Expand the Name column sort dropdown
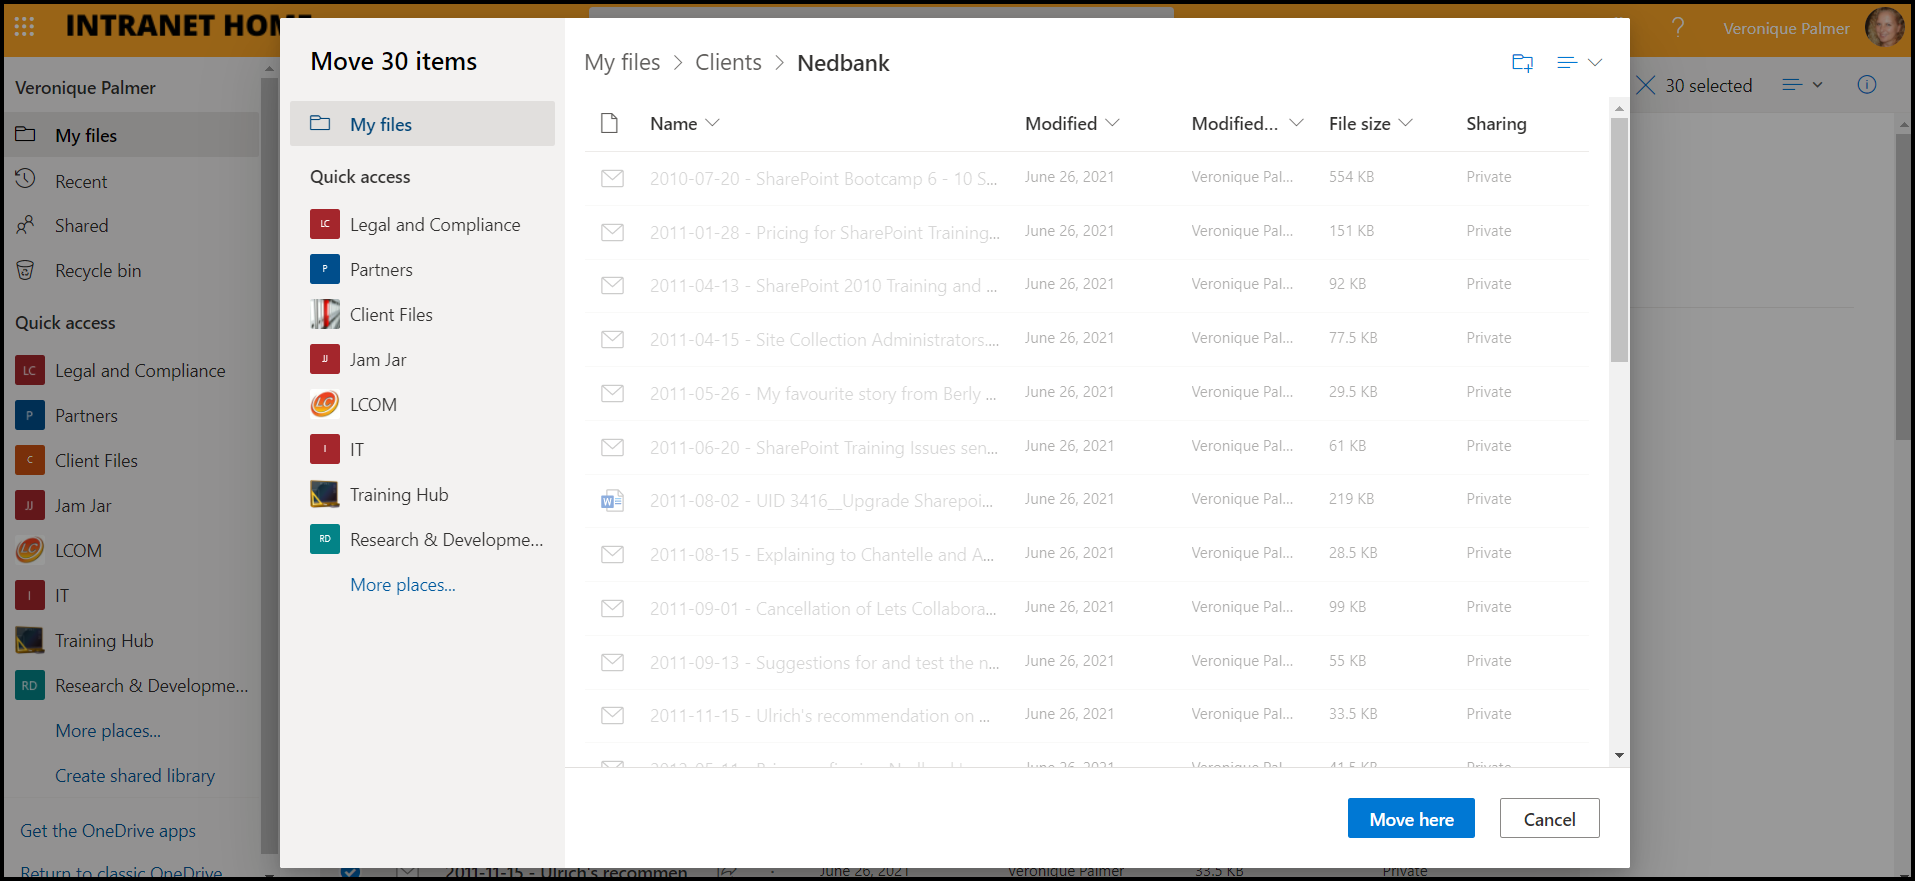This screenshot has width=1915, height=881. 713,123
